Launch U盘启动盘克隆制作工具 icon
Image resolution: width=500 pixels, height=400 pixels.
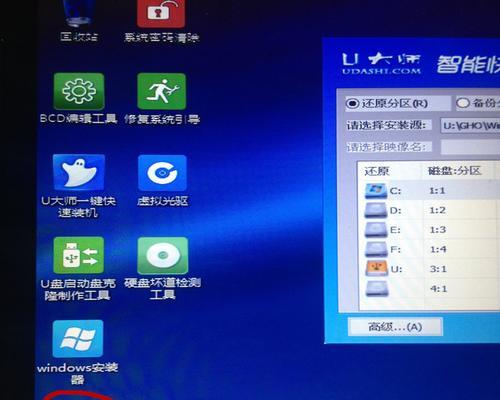coord(79,255)
